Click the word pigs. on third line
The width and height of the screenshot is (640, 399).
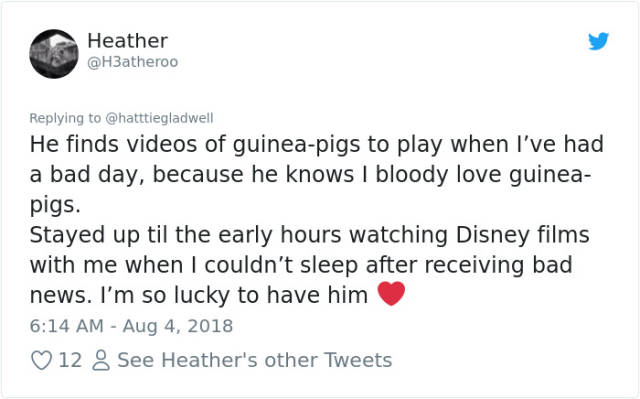pyautogui.click(x=55, y=205)
